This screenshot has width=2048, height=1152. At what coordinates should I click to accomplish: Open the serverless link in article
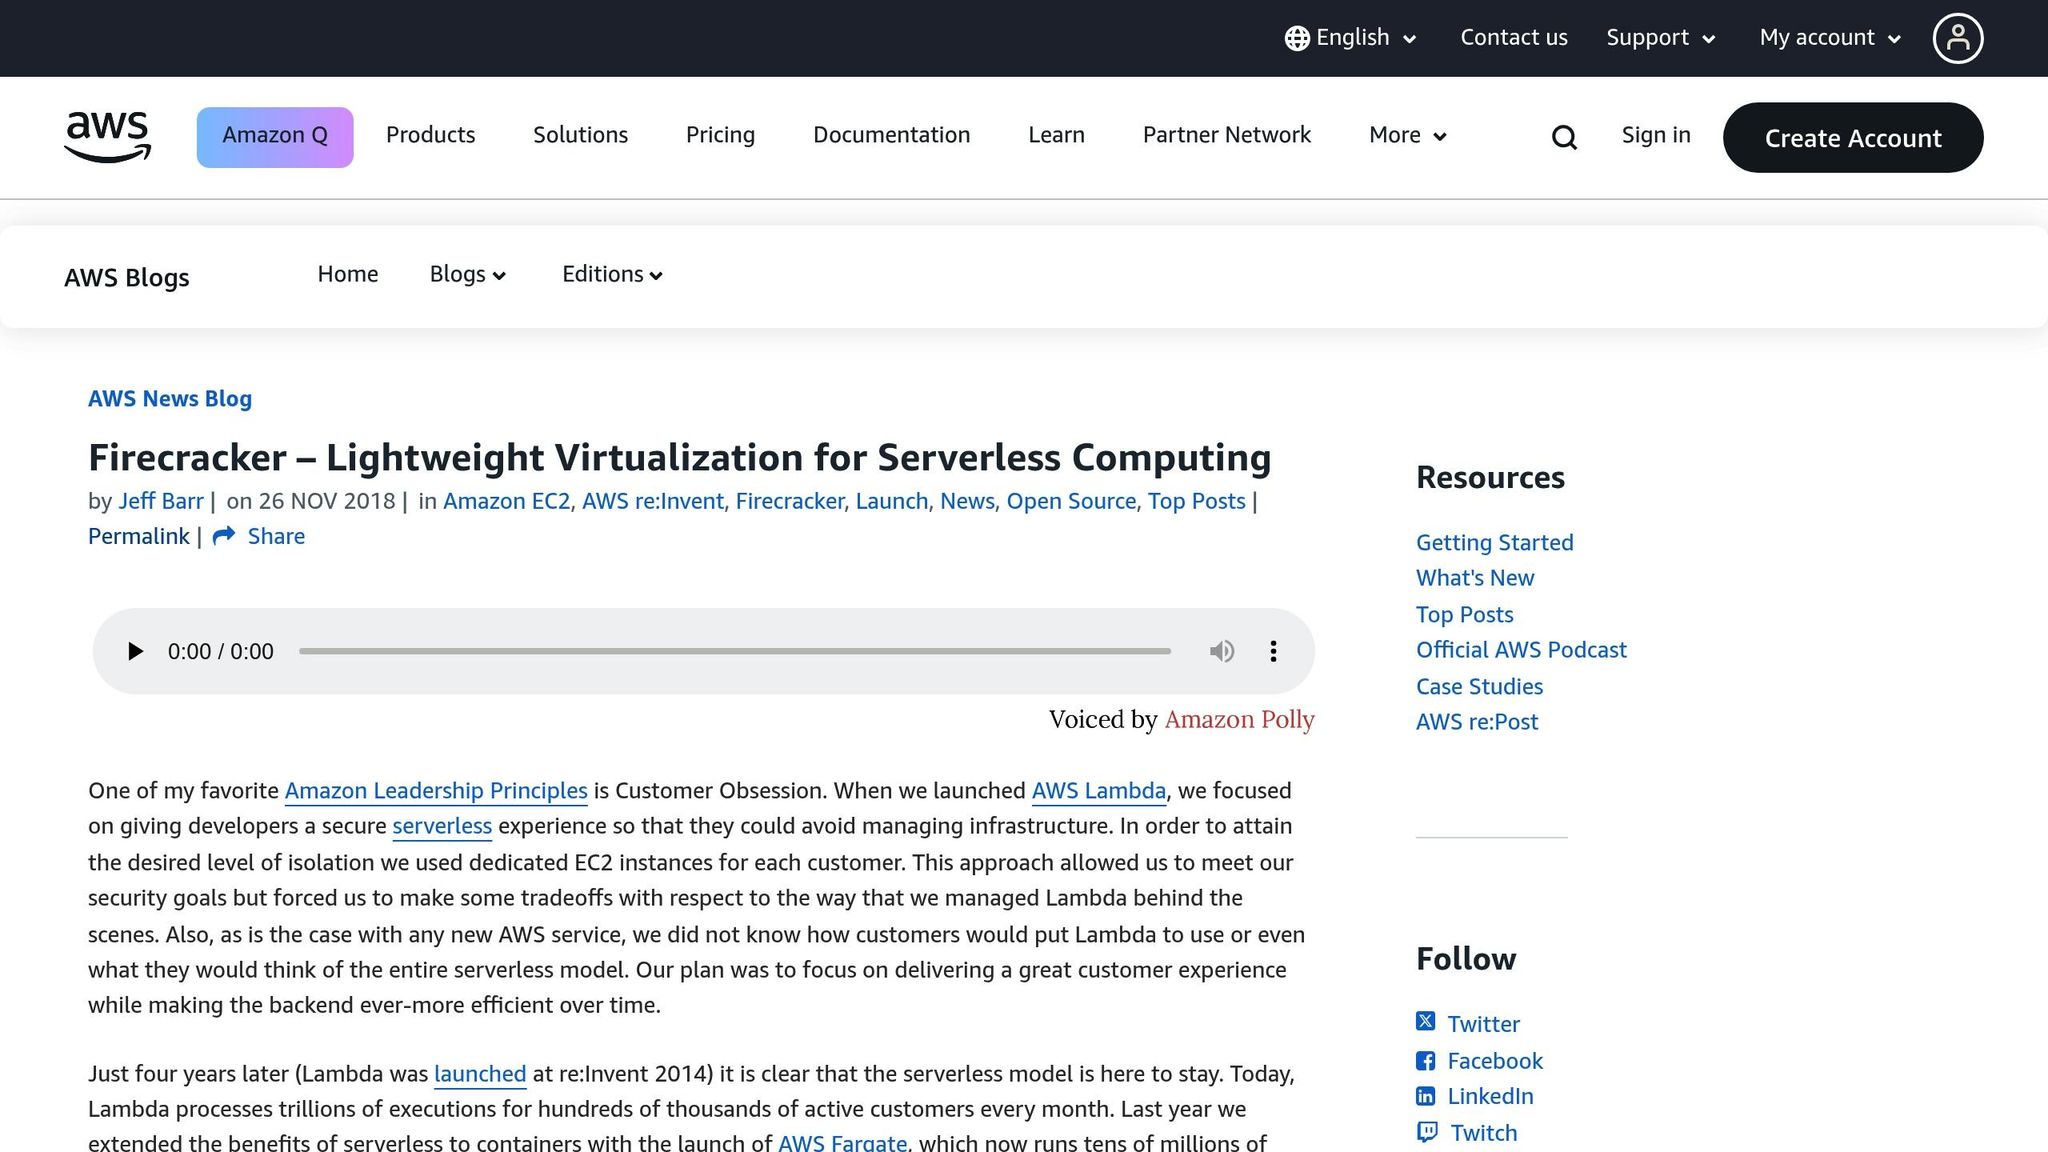coord(442,826)
